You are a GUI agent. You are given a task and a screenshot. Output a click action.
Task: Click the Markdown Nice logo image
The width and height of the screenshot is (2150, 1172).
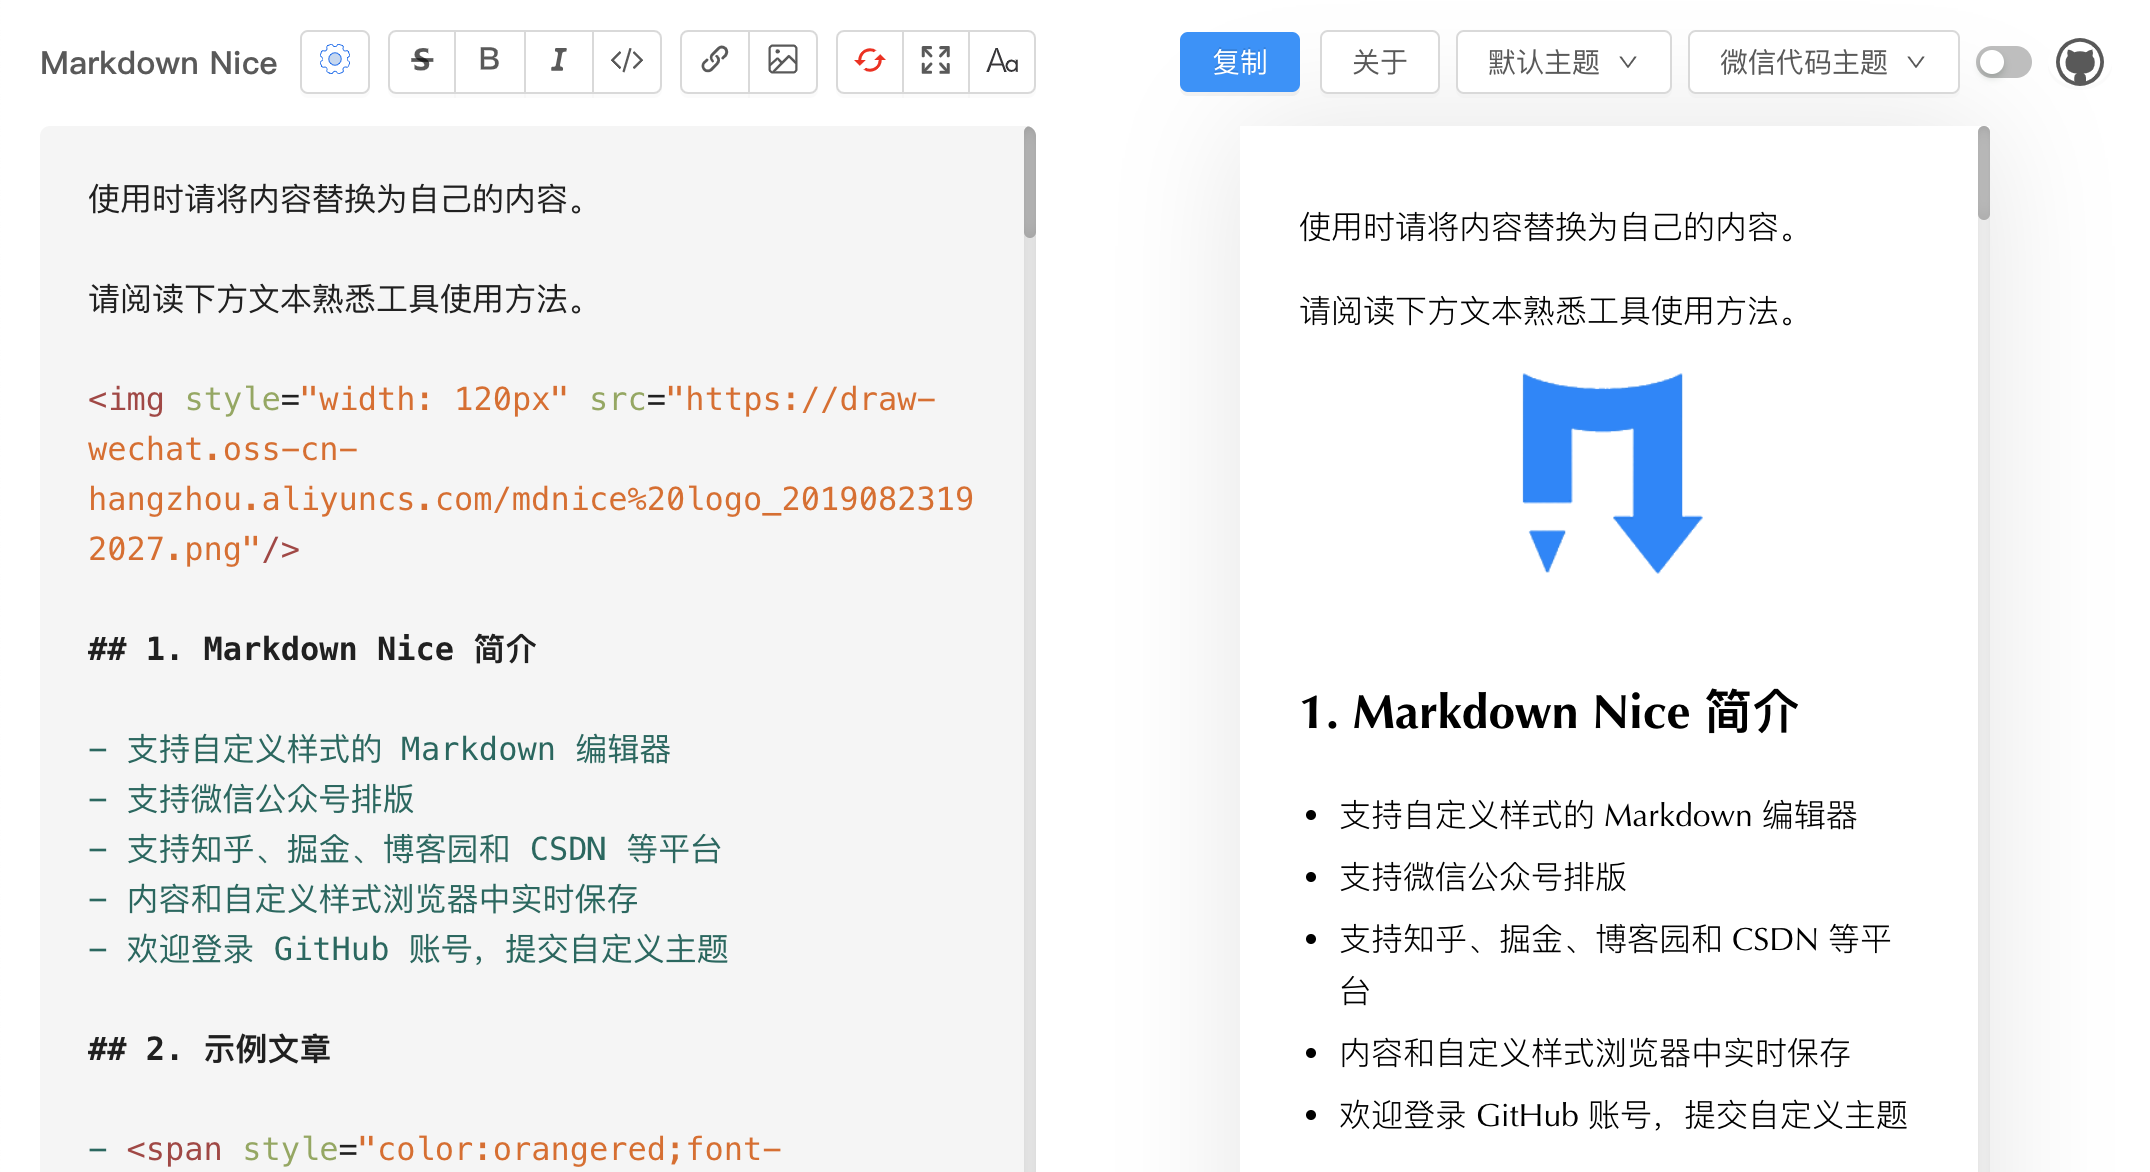click(x=1611, y=480)
